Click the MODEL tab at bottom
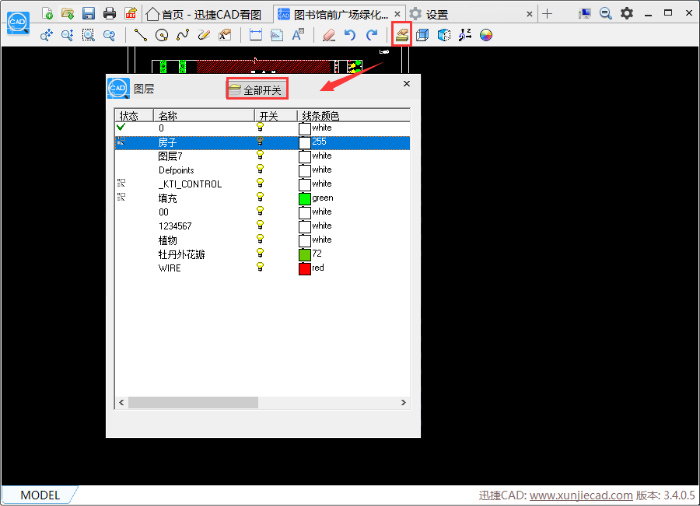Screen dimensions: 700x506 tap(40, 495)
